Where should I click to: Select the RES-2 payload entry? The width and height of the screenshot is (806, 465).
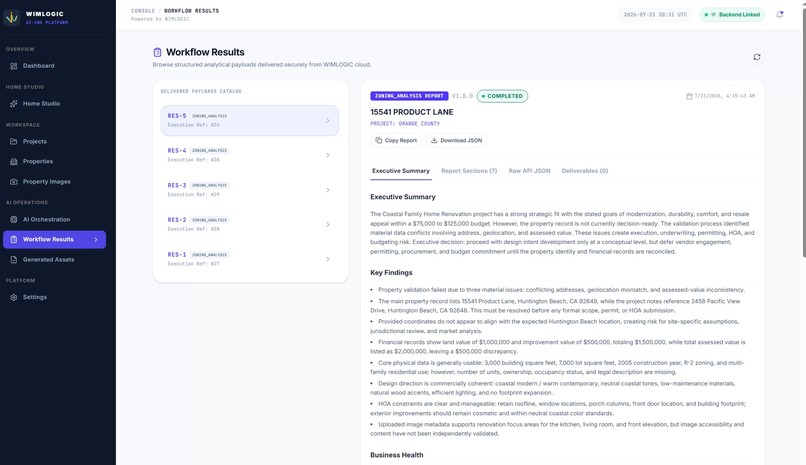[250, 225]
